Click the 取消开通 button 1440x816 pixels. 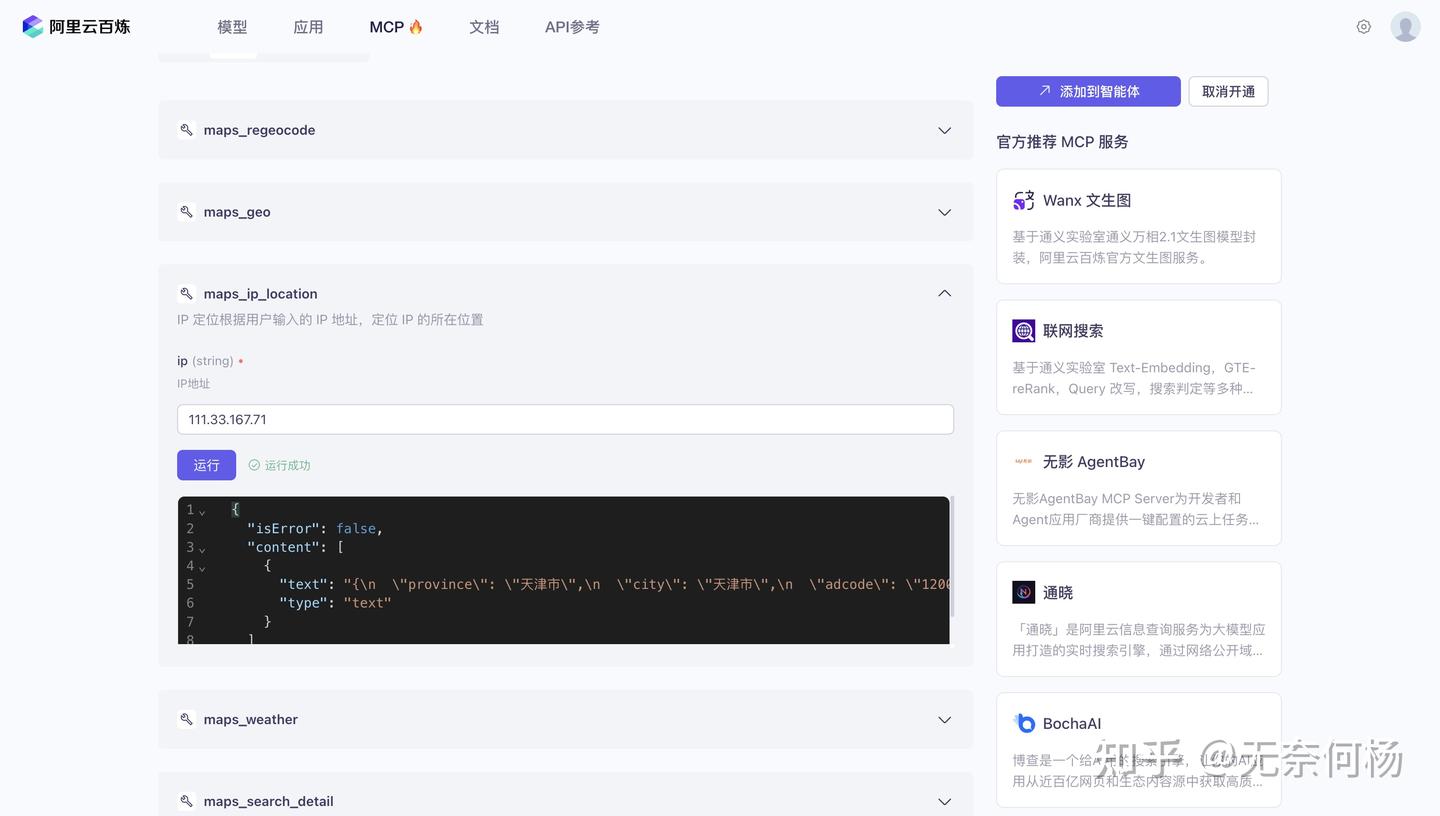click(x=1227, y=91)
